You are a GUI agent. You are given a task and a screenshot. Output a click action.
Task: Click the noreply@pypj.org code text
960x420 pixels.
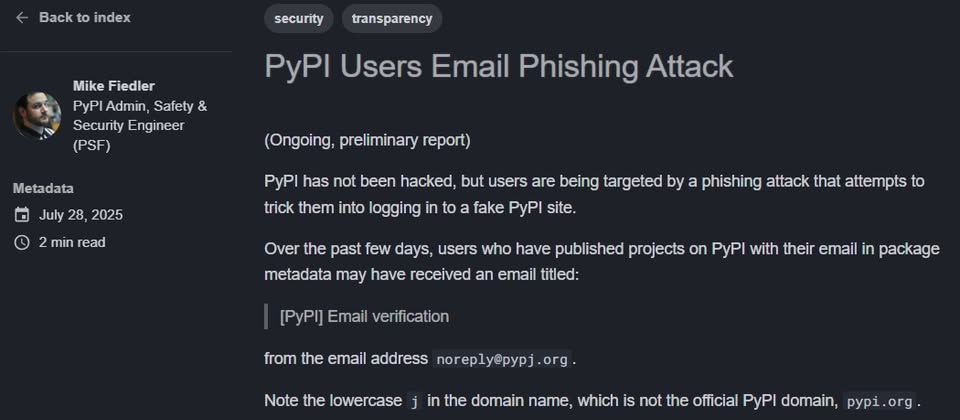(502, 359)
